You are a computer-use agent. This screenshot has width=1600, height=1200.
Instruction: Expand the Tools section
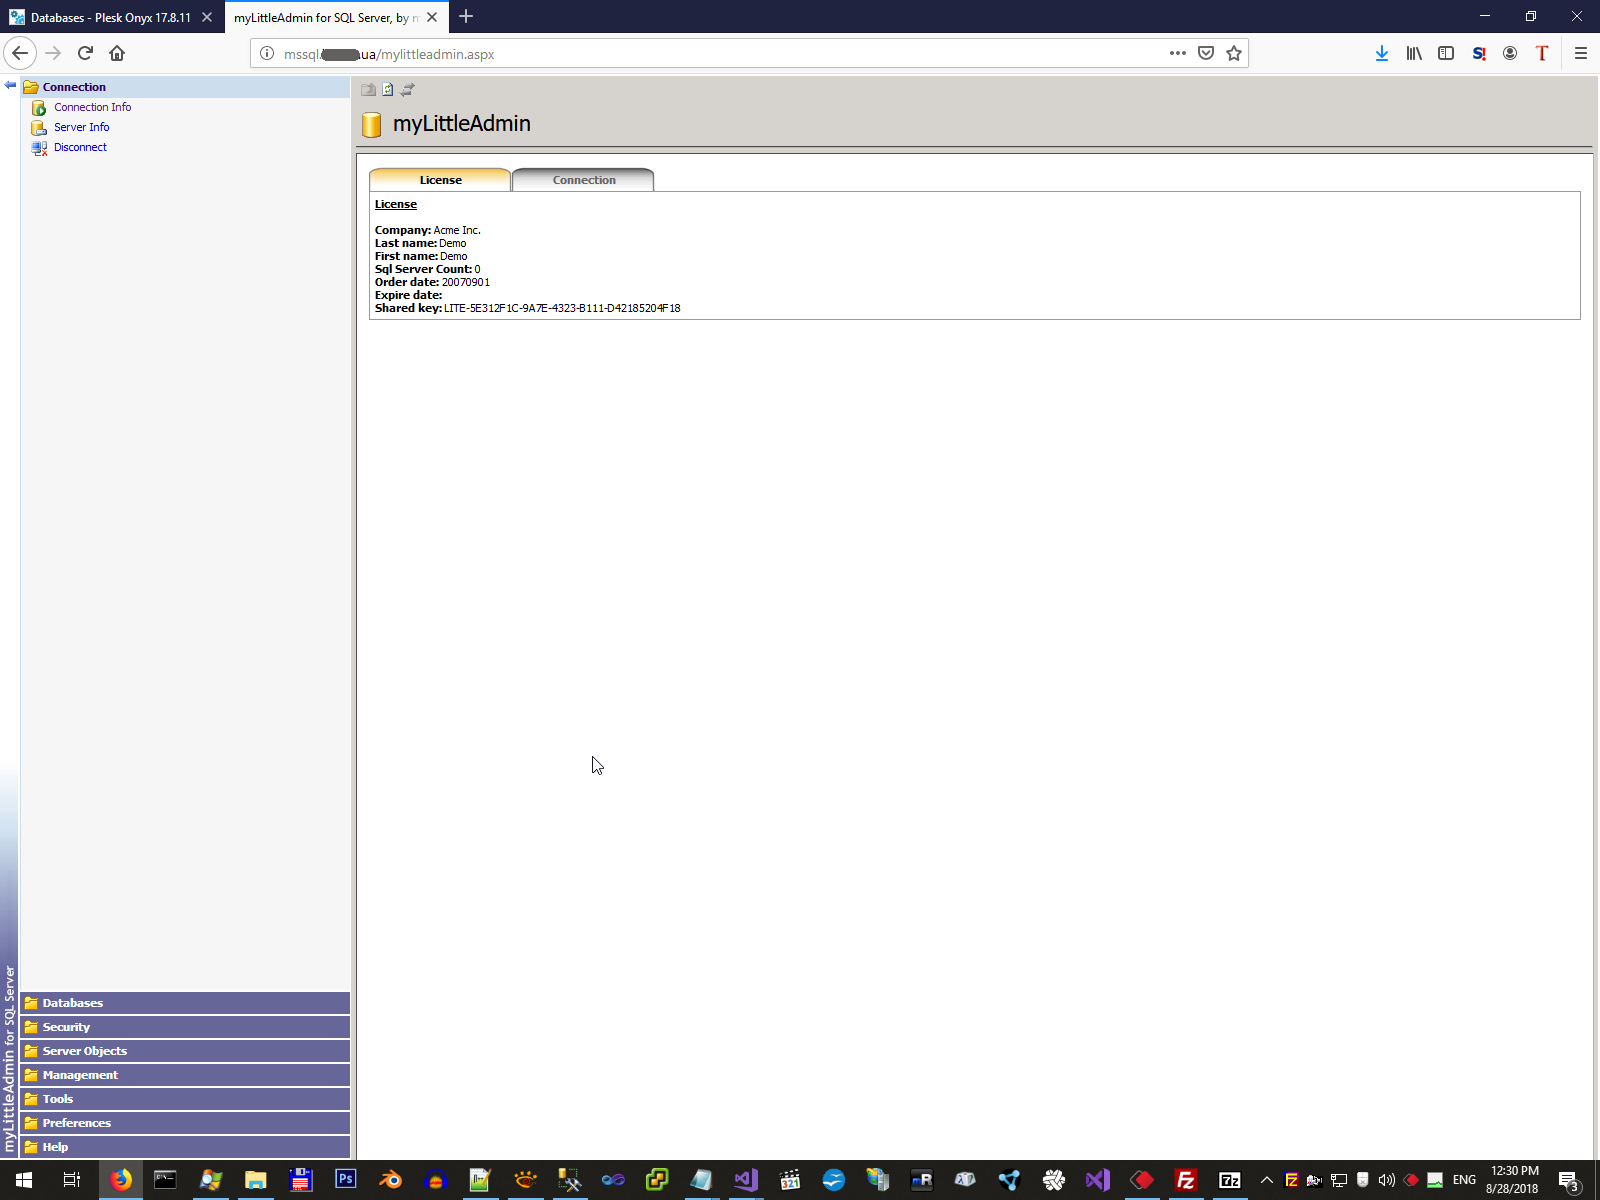pos(185,1099)
